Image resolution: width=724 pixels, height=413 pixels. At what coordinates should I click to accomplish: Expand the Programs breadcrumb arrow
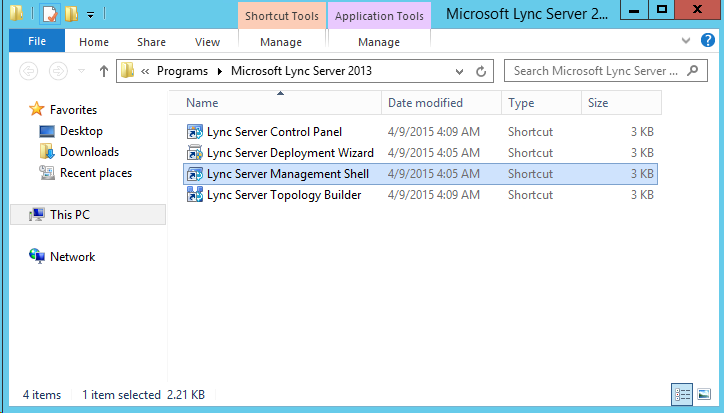pyautogui.click(x=220, y=71)
